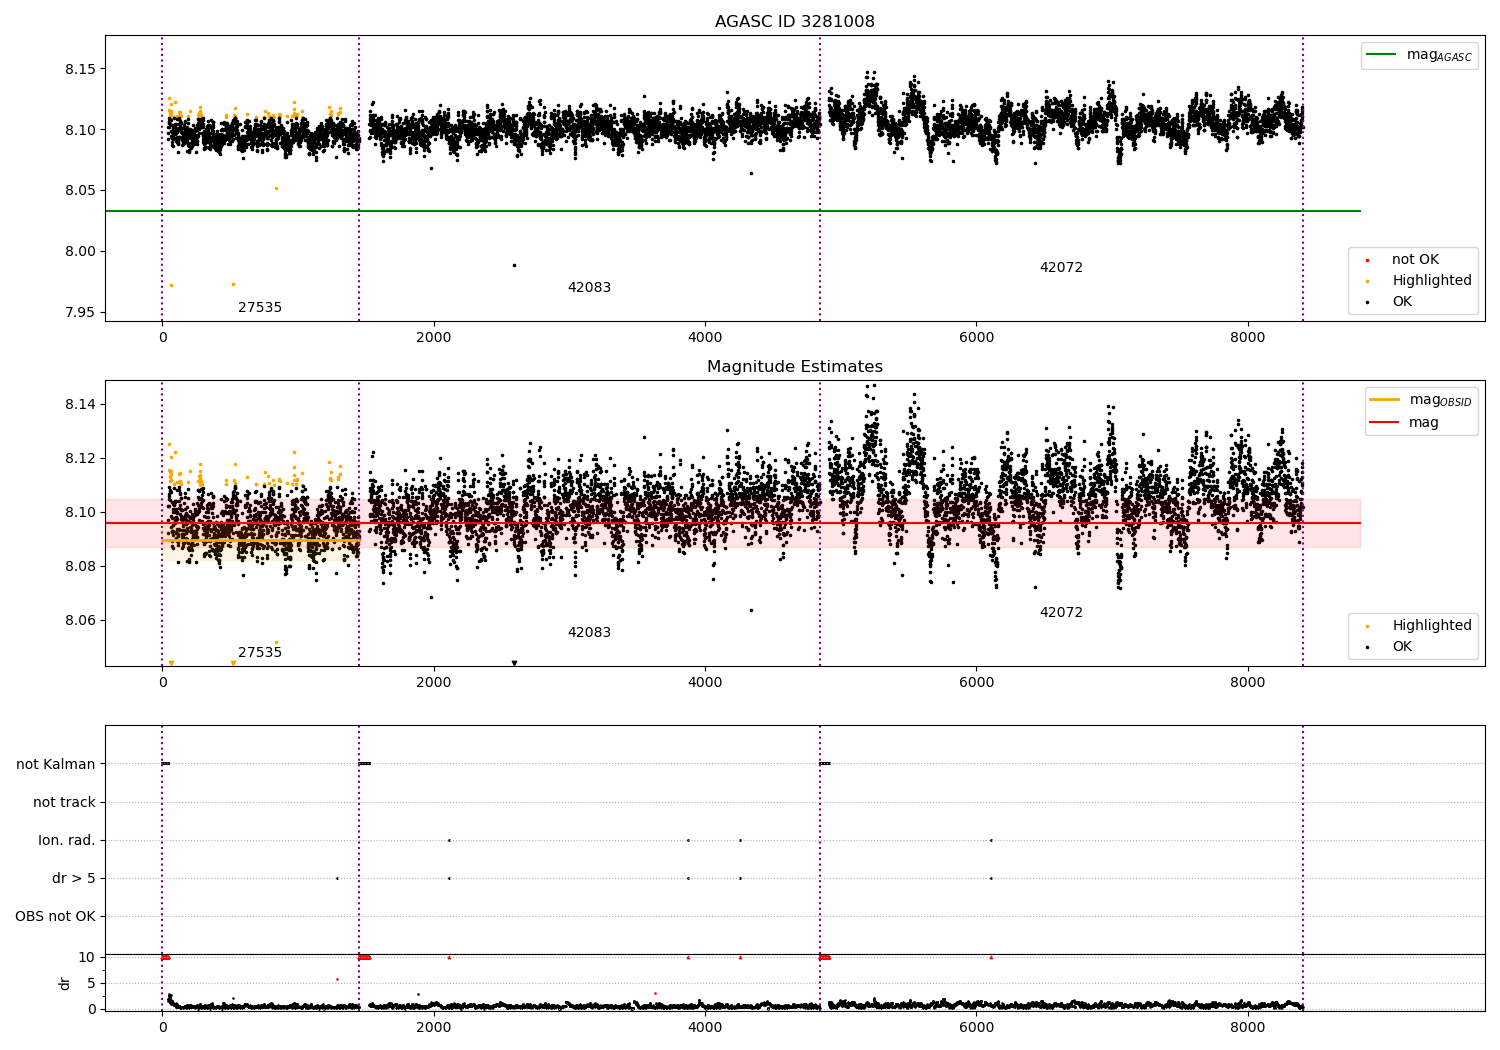Click black downward triangle marker in Magnitude Estimates plot
This screenshot has height=1050, width=1500.
pos(514,663)
